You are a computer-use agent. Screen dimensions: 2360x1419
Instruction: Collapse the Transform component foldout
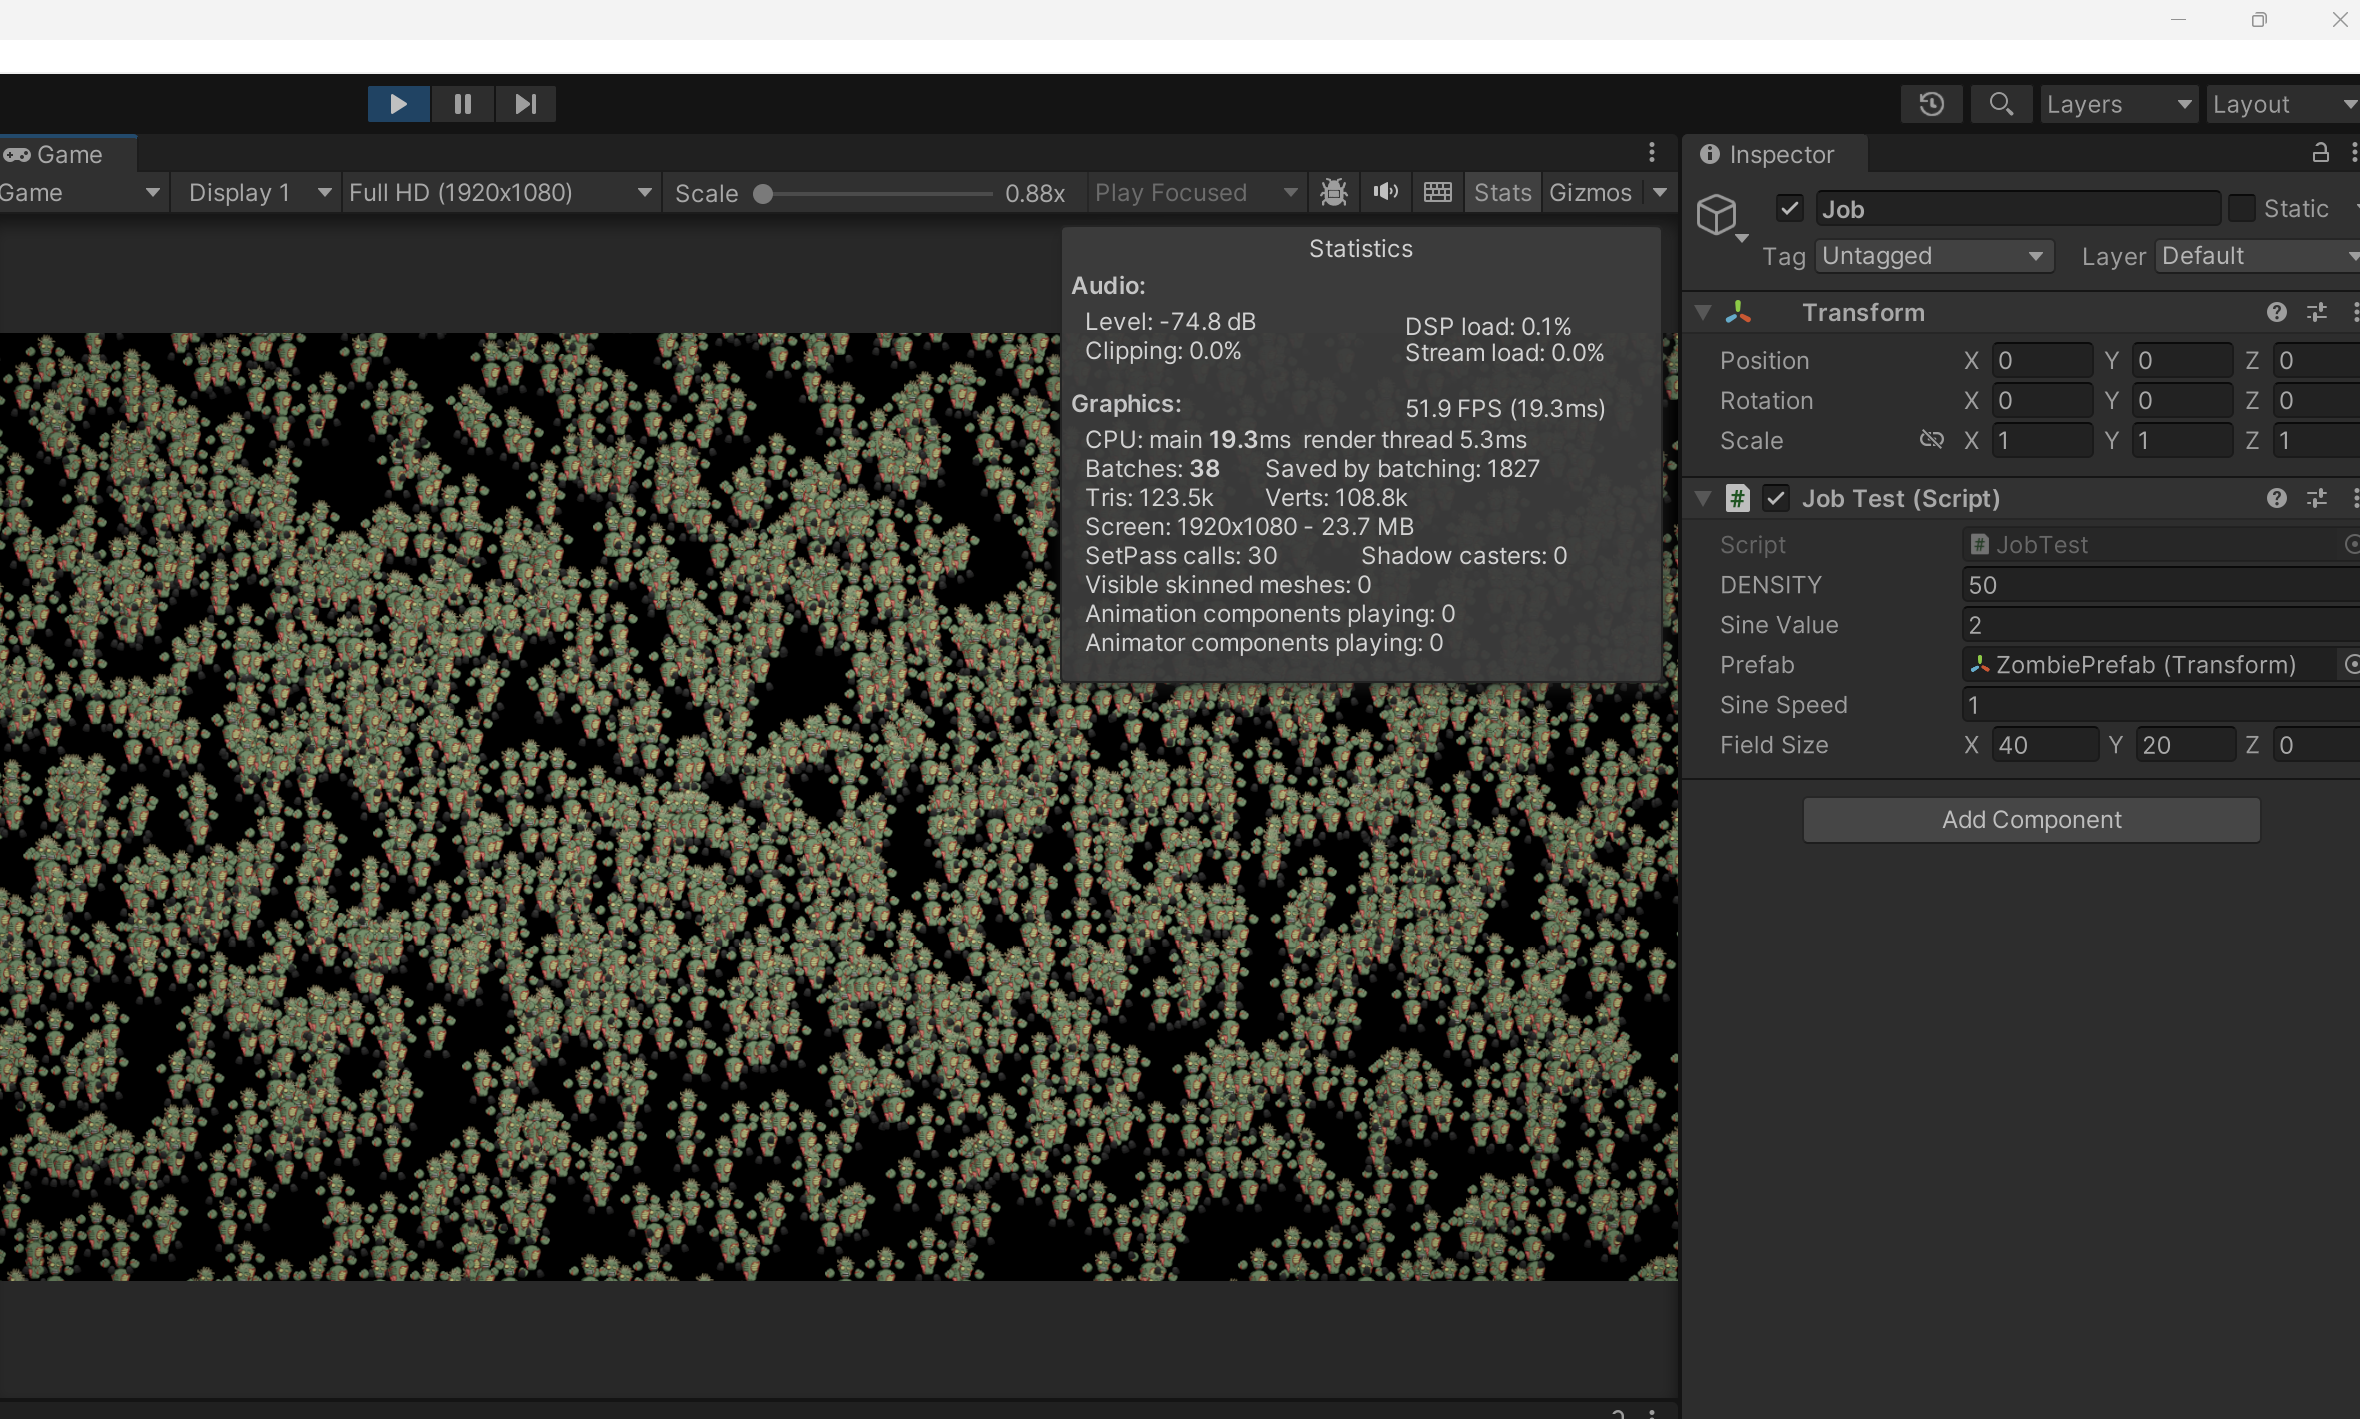pyautogui.click(x=1703, y=312)
